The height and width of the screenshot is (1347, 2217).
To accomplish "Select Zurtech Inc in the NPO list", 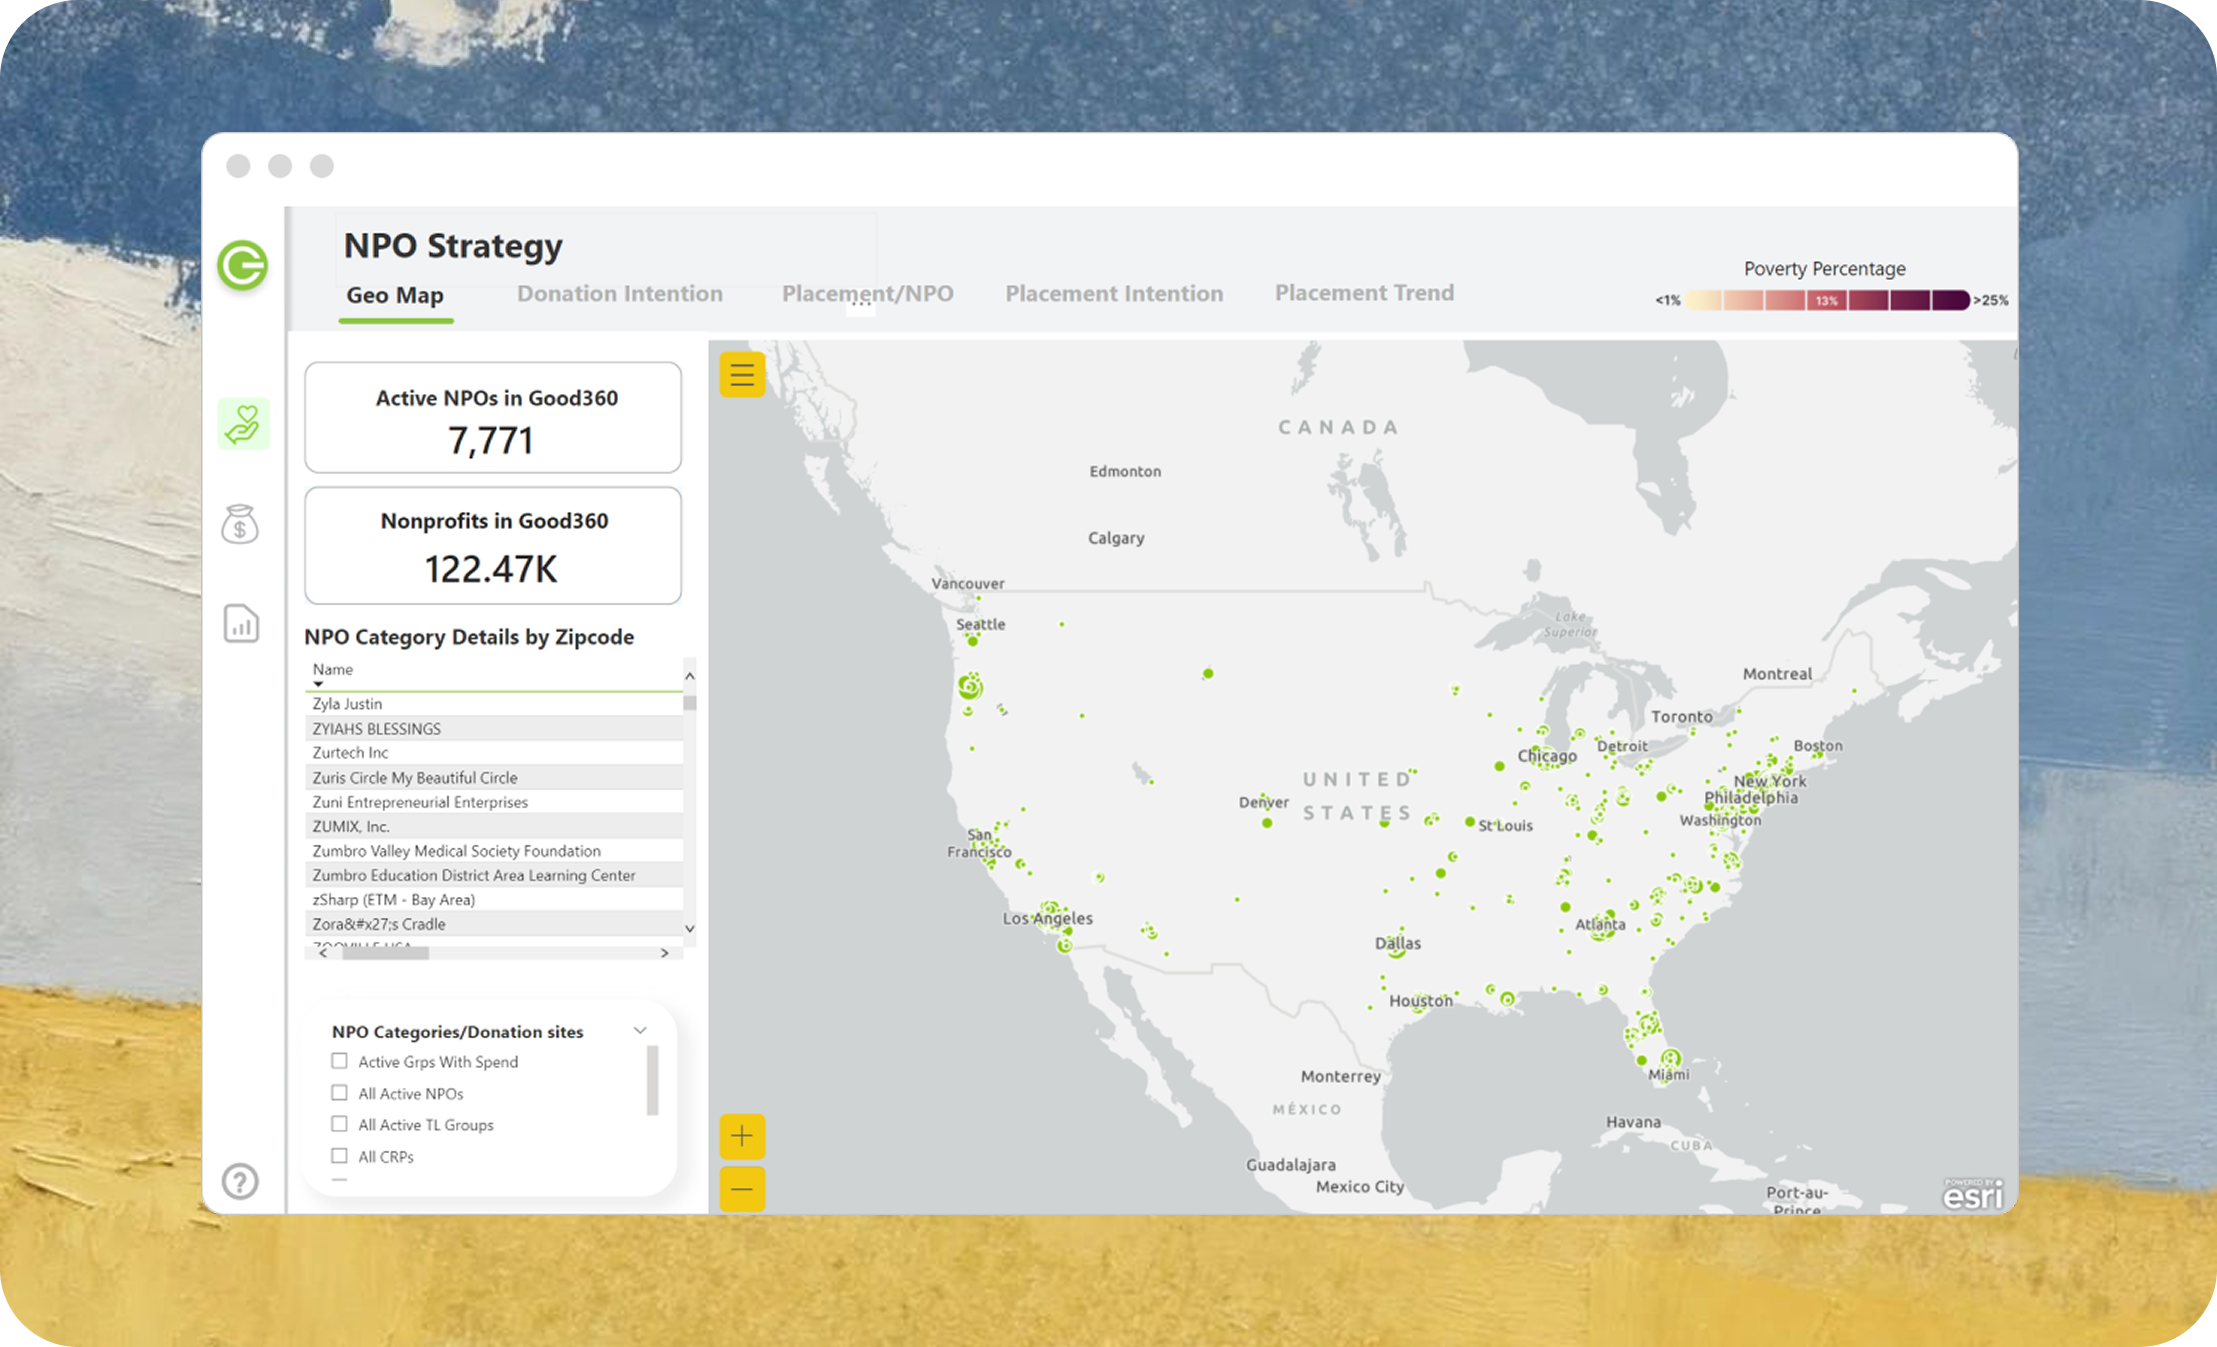I will click(351, 753).
